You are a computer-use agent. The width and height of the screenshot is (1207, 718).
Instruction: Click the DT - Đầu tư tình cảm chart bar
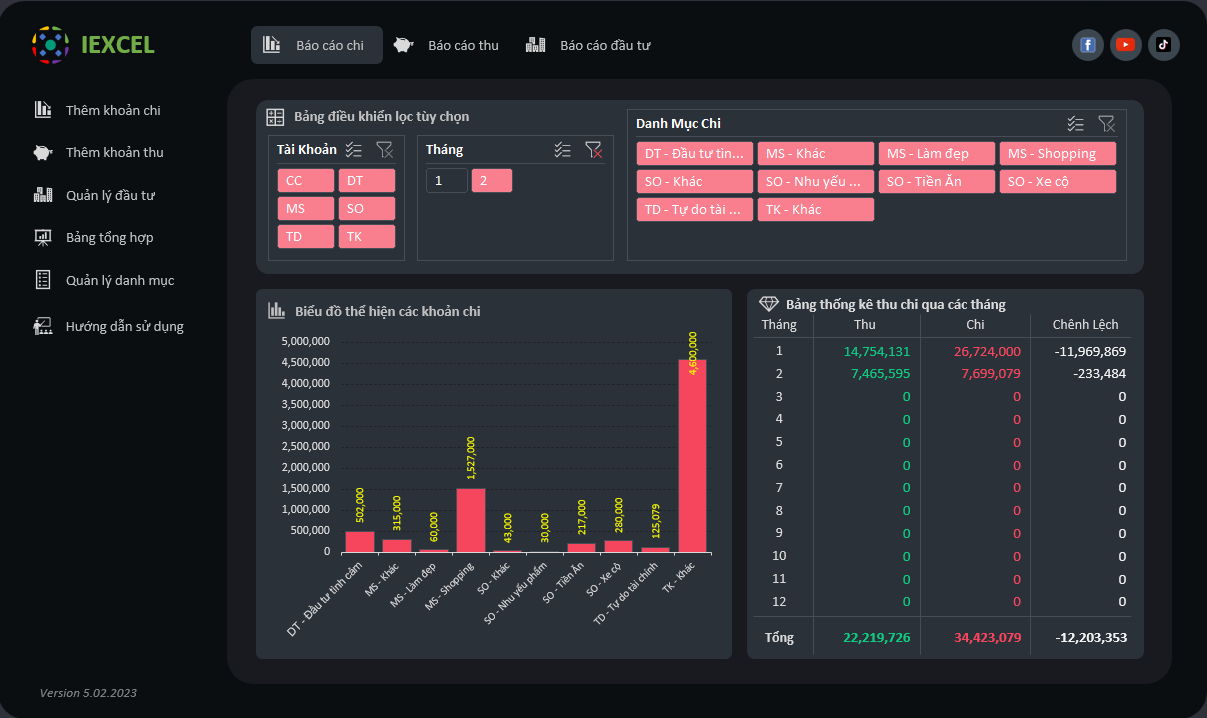360,542
